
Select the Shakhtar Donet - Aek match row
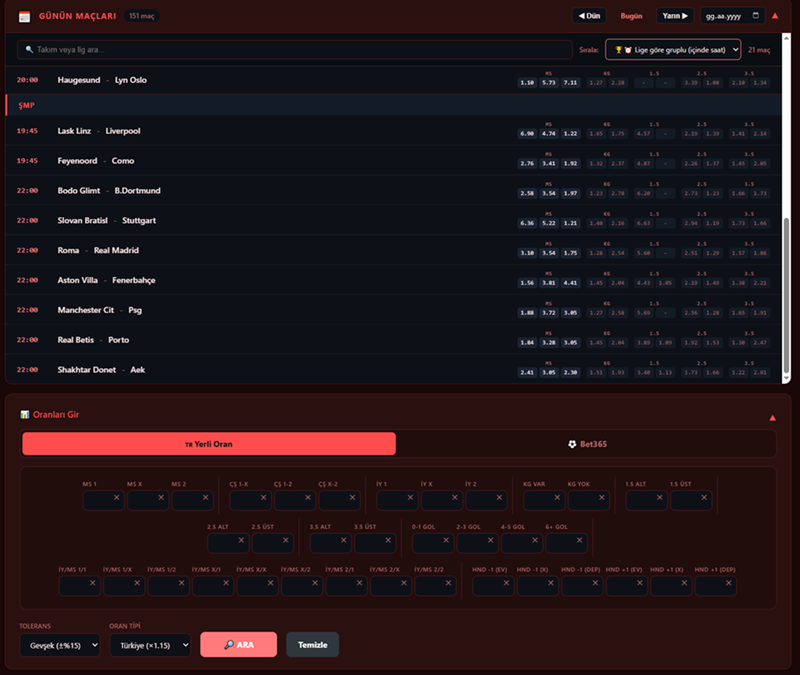(x=393, y=369)
